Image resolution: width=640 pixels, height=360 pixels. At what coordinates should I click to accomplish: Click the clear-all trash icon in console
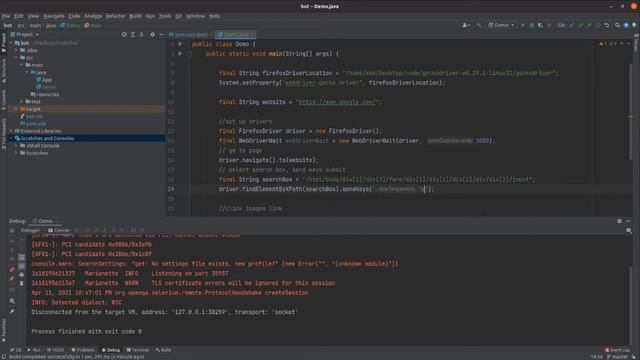pyautogui.click(x=22, y=283)
